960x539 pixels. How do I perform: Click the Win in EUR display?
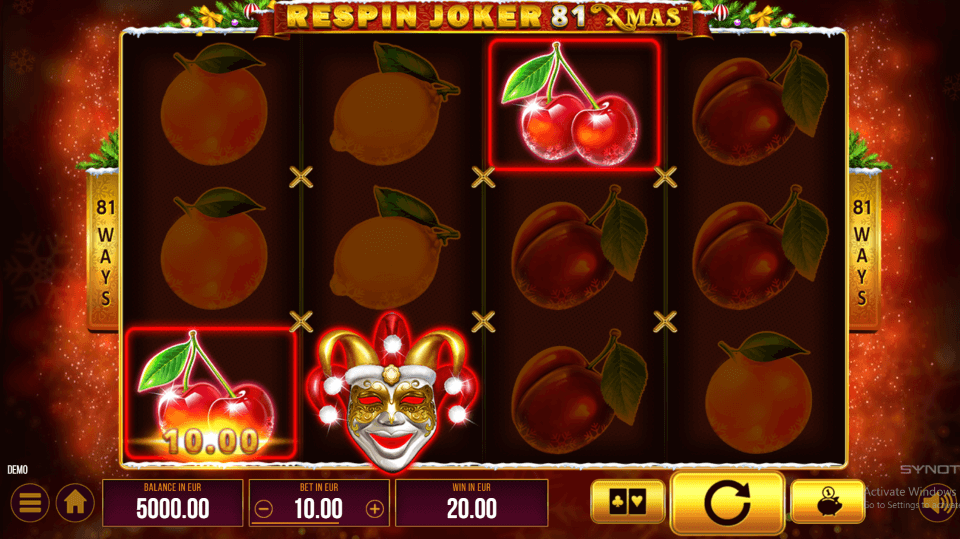(471, 503)
